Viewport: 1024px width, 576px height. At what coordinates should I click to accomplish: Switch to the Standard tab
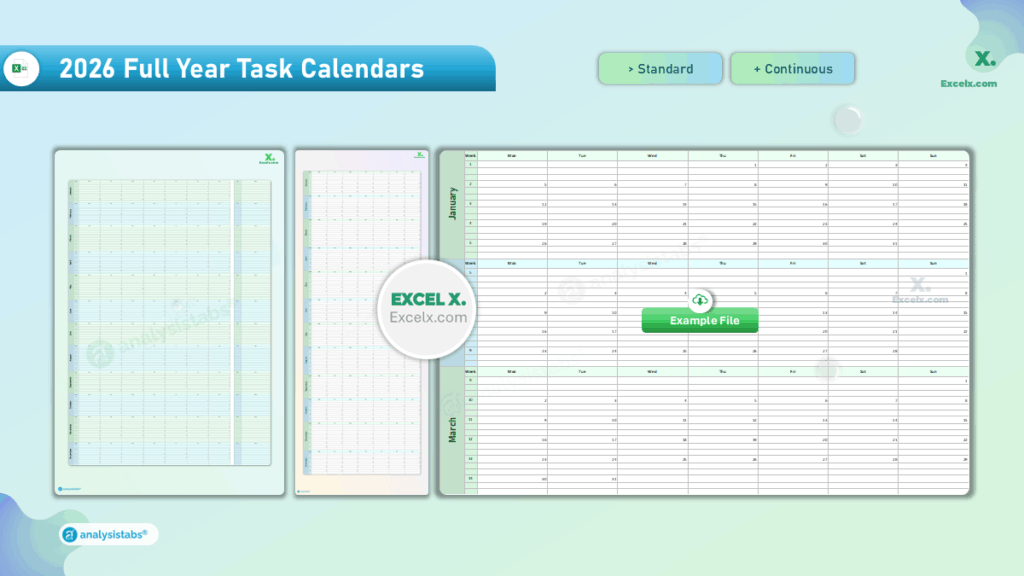pyautogui.click(x=660, y=68)
